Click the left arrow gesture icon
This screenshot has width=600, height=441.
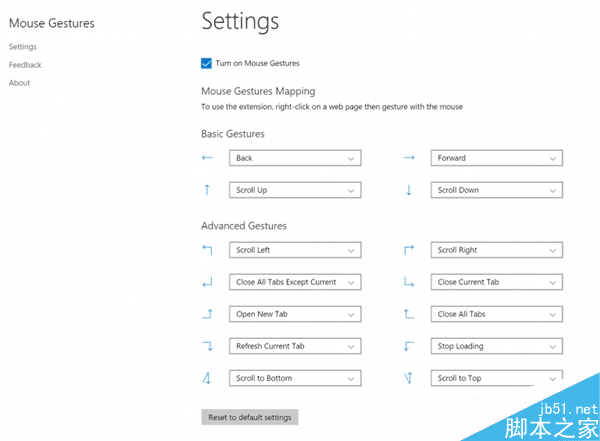207,158
